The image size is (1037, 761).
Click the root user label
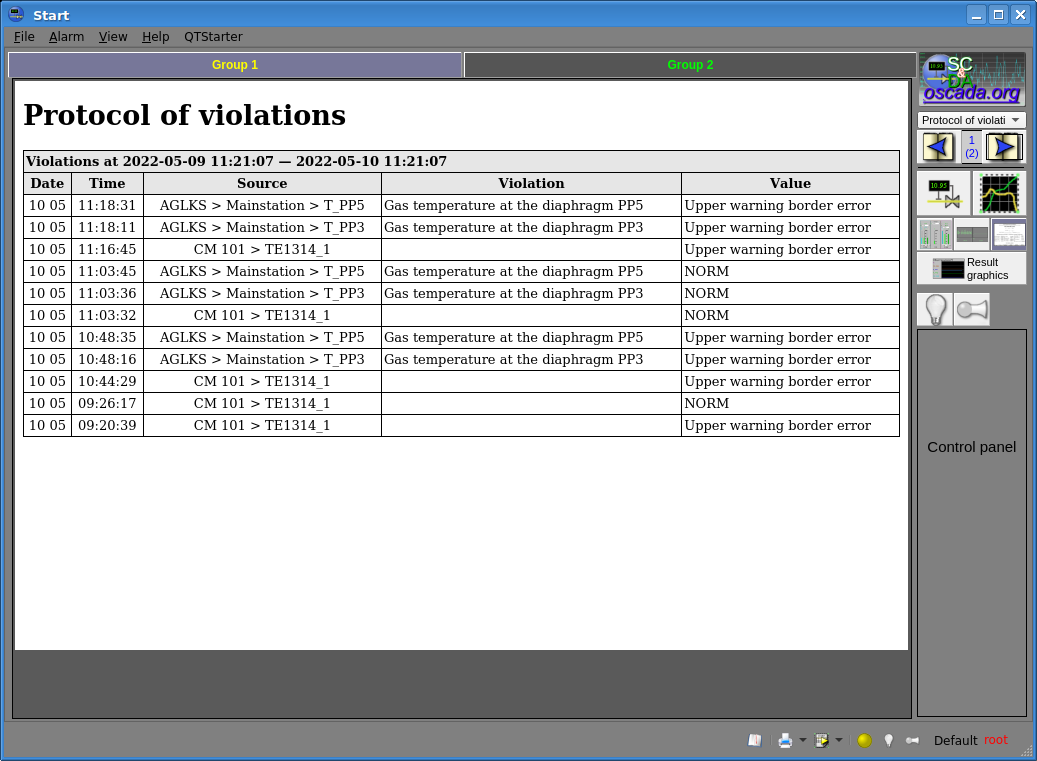[996, 740]
